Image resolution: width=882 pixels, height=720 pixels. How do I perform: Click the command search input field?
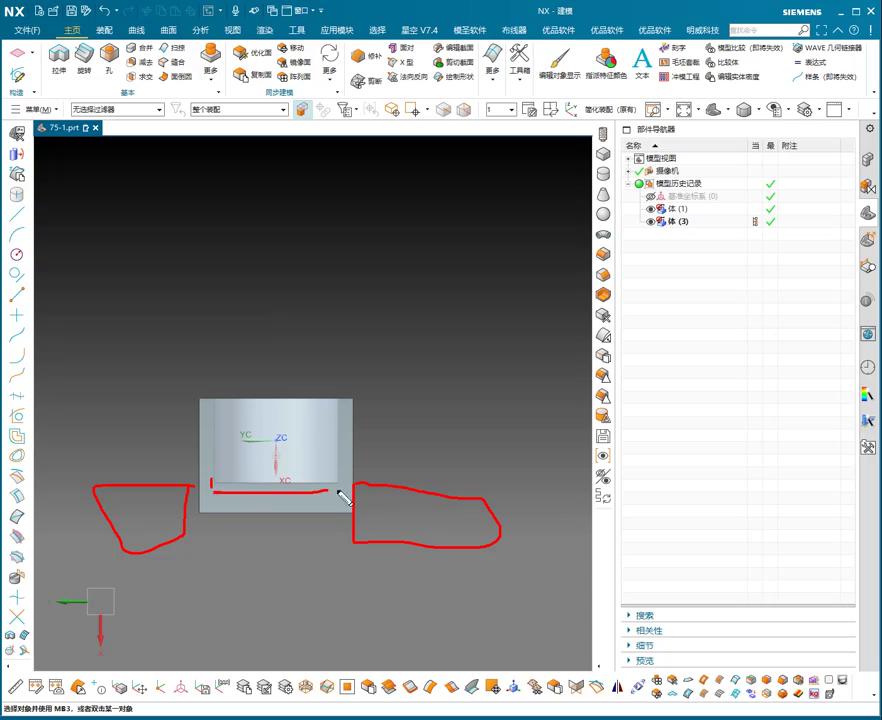coord(762,30)
